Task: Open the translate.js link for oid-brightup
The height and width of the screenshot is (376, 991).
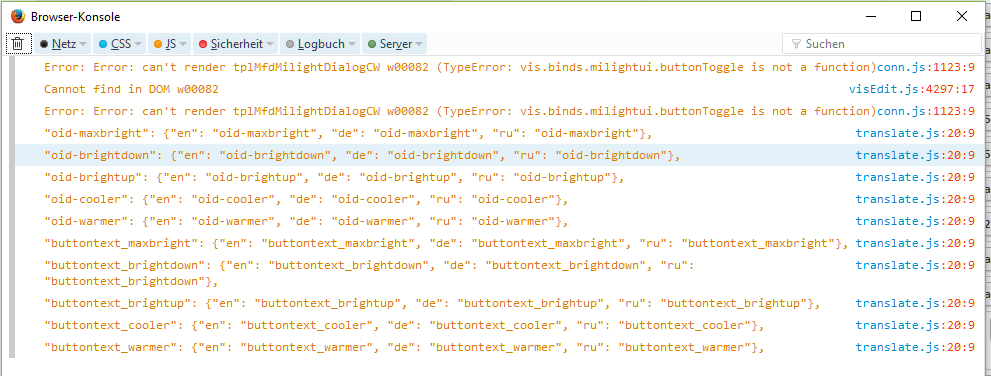Action: pos(915,178)
